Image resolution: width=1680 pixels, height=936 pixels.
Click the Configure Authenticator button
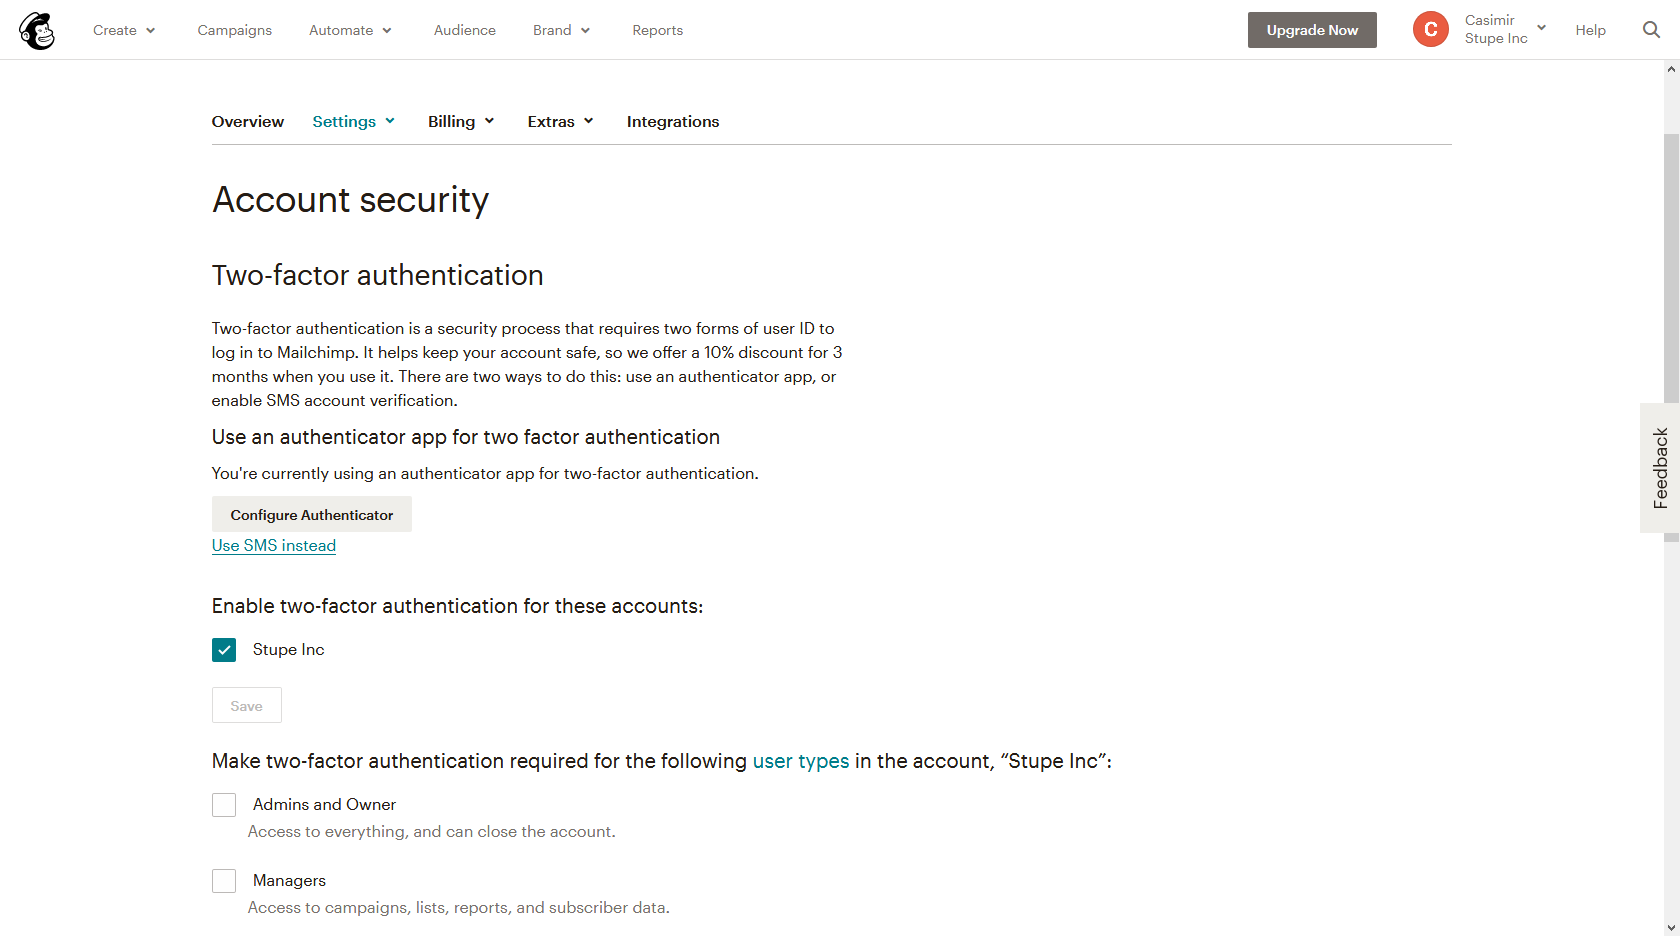pyautogui.click(x=312, y=515)
